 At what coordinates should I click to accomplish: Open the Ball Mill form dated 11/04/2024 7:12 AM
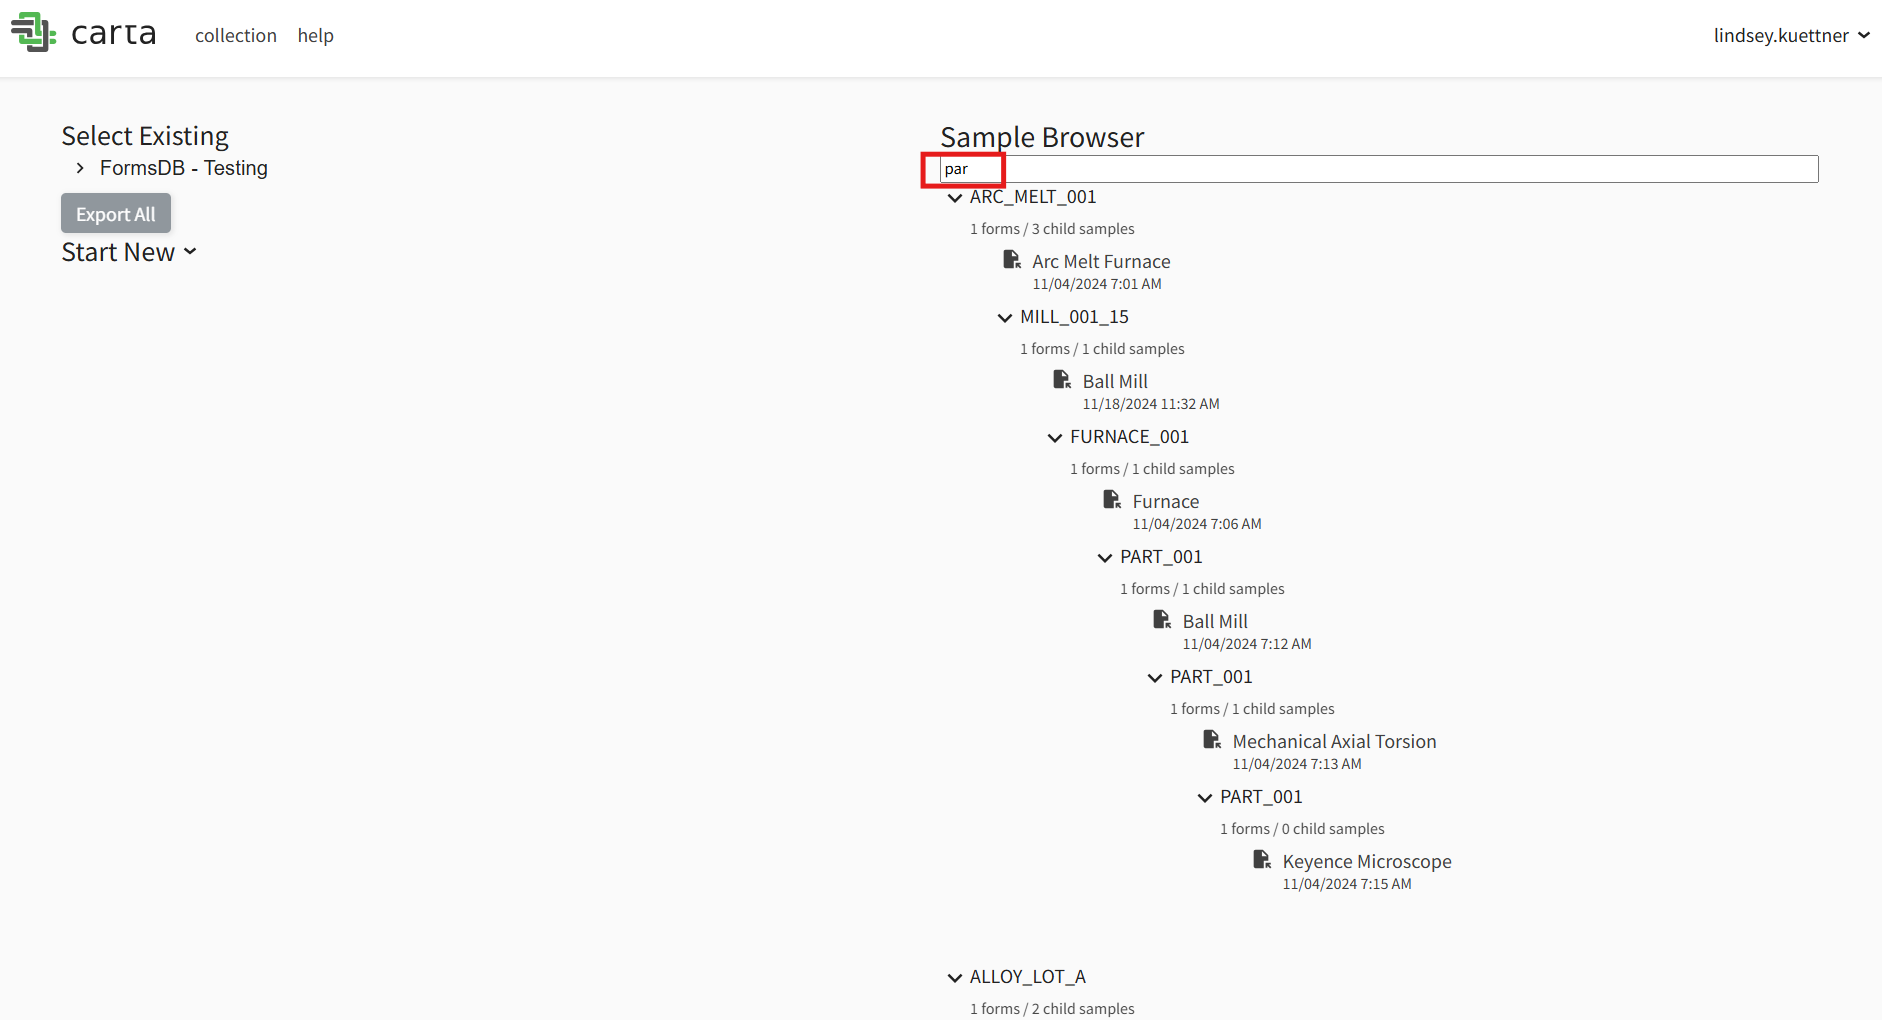[1215, 621]
